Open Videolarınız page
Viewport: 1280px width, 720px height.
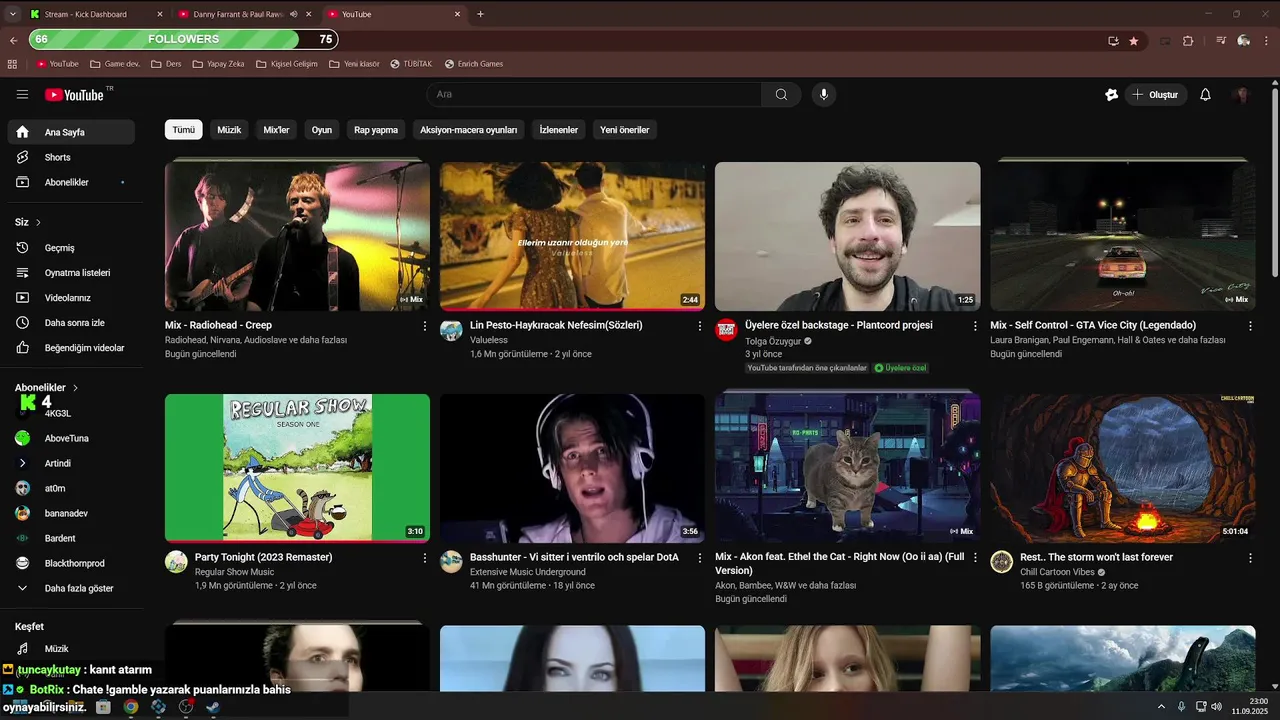70,298
